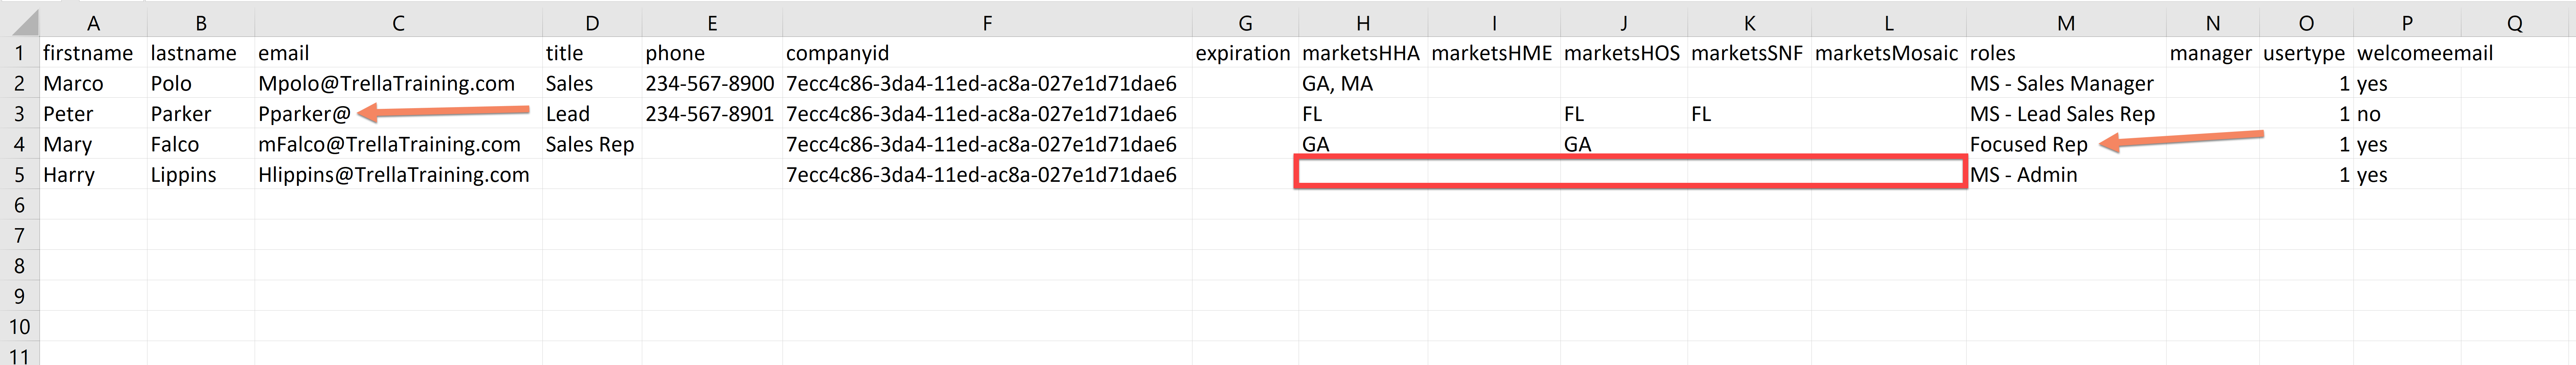Click the 'marketsHME' header cell

tap(1494, 53)
